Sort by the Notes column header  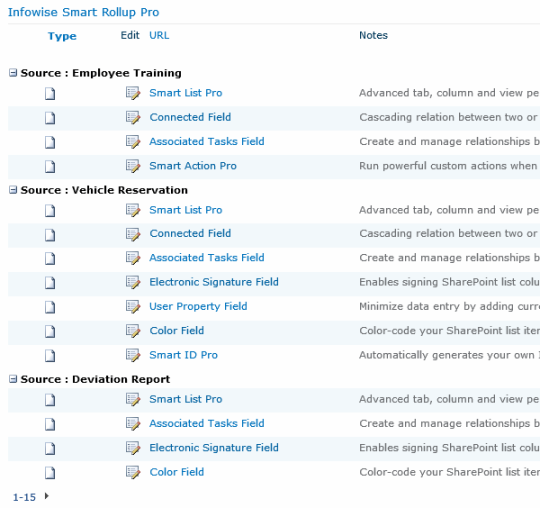coord(373,35)
